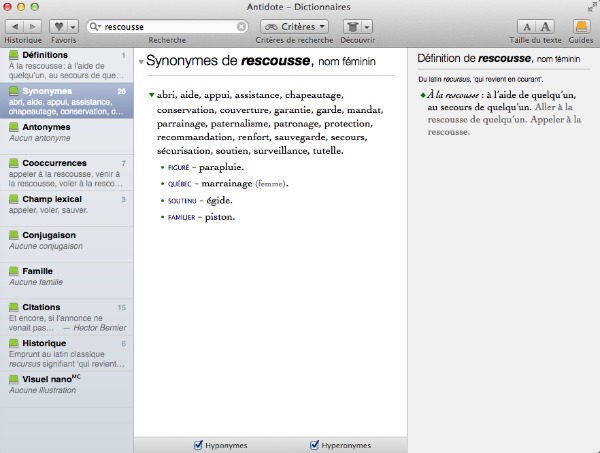This screenshot has height=453, width=600.
Task: Click the green Antonymes book icon
Action: point(14,127)
